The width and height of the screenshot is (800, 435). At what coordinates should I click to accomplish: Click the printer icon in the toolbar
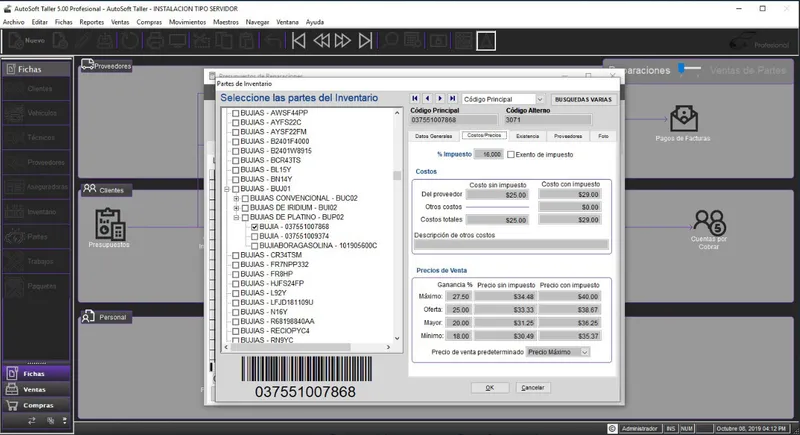(155, 41)
